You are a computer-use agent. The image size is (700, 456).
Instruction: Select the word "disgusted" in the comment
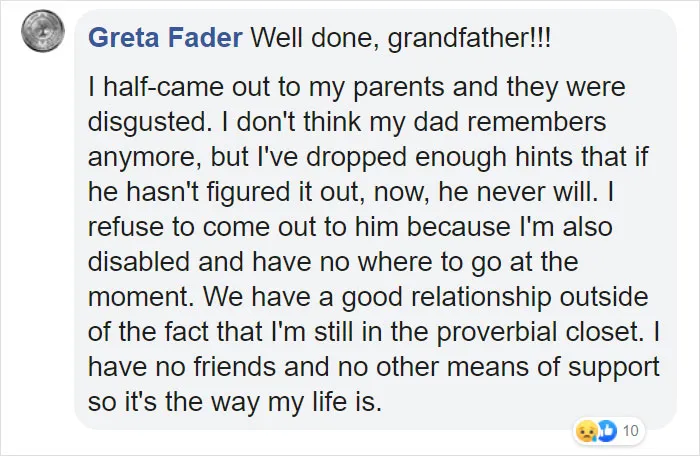tap(147, 122)
